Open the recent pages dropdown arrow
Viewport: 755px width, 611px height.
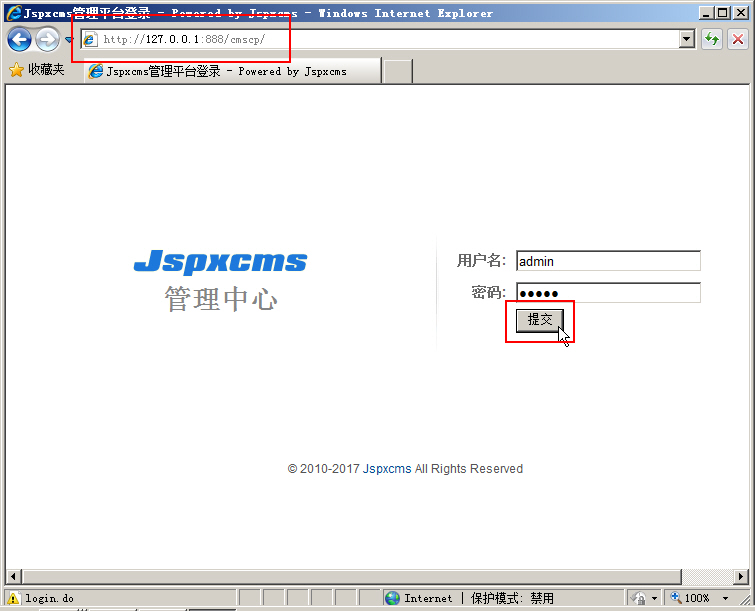(x=68, y=40)
